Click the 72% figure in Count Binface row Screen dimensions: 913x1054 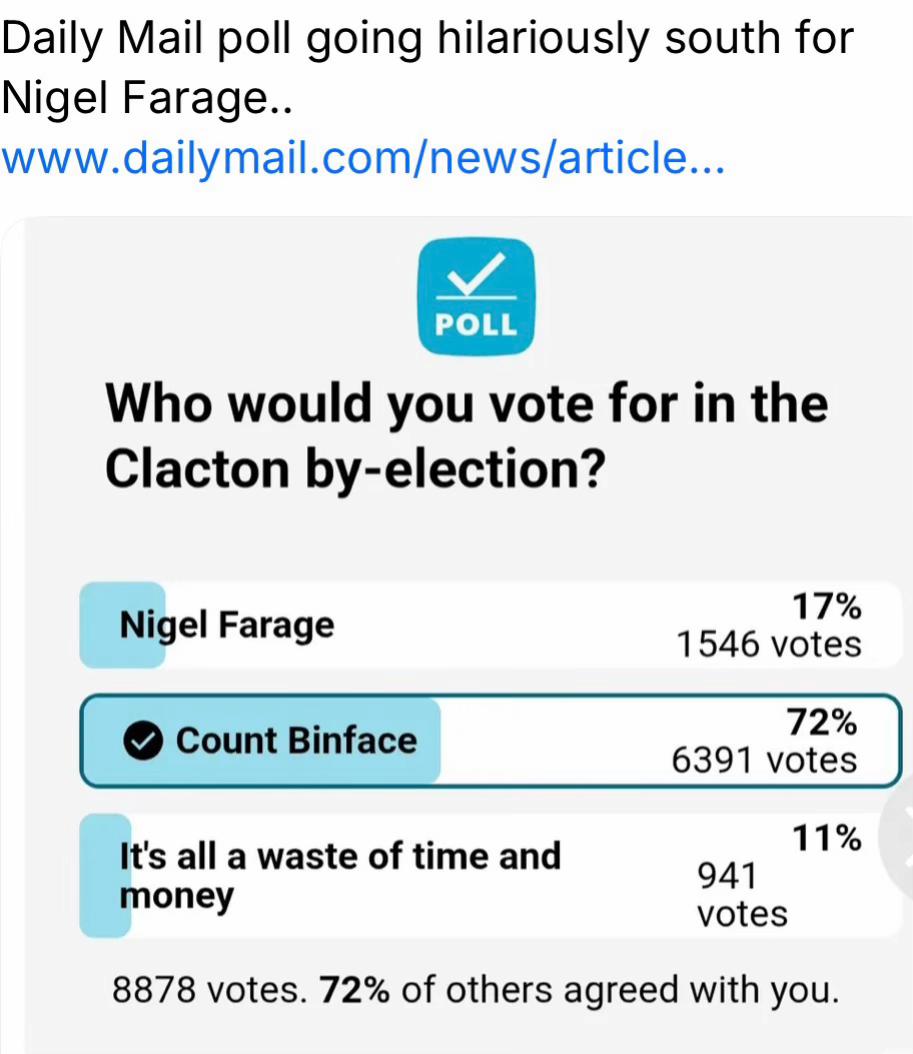click(x=822, y=722)
